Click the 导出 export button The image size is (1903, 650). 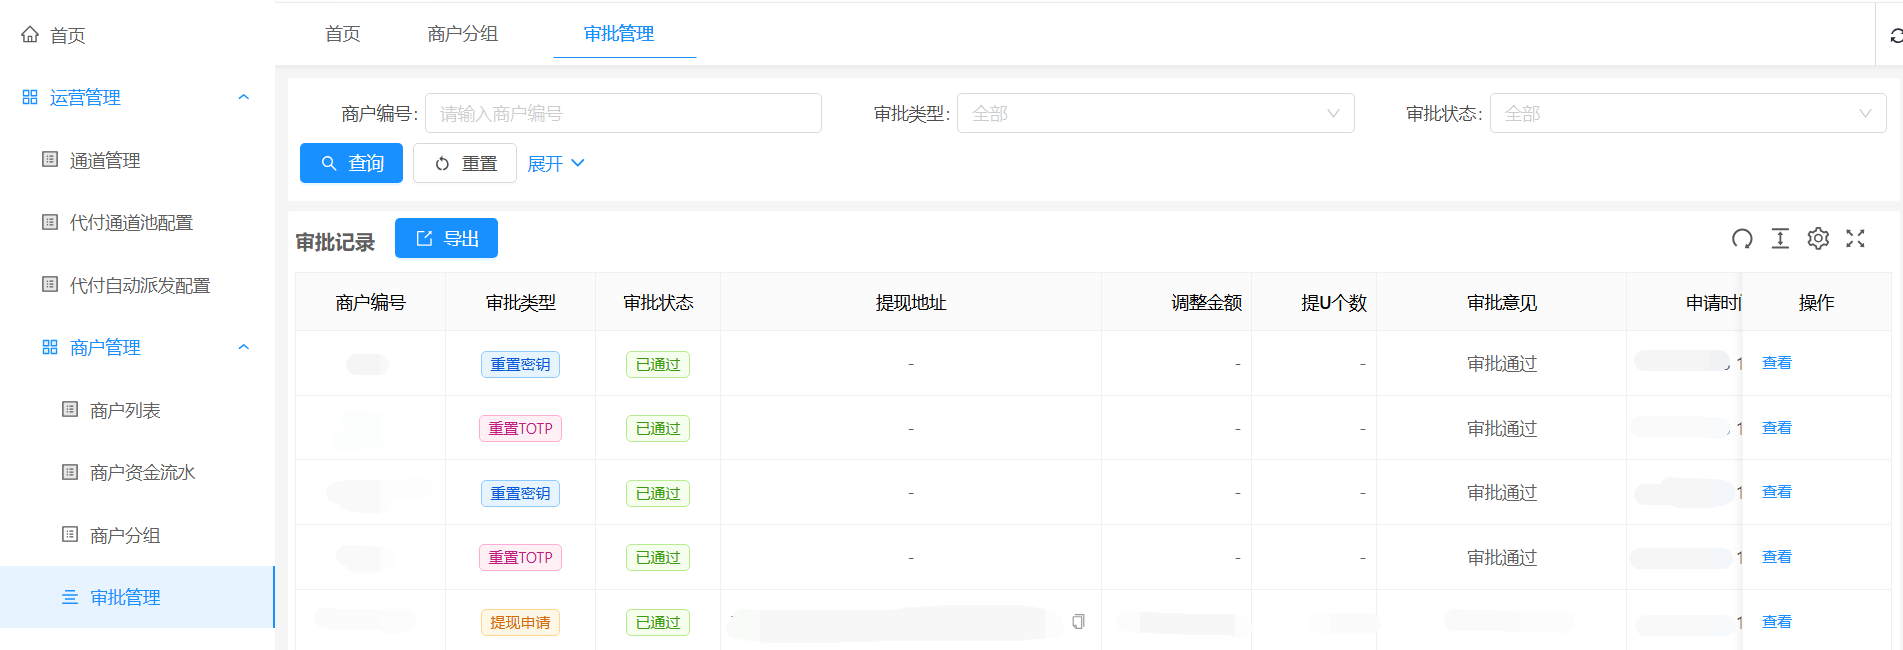pyautogui.click(x=446, y=238)
